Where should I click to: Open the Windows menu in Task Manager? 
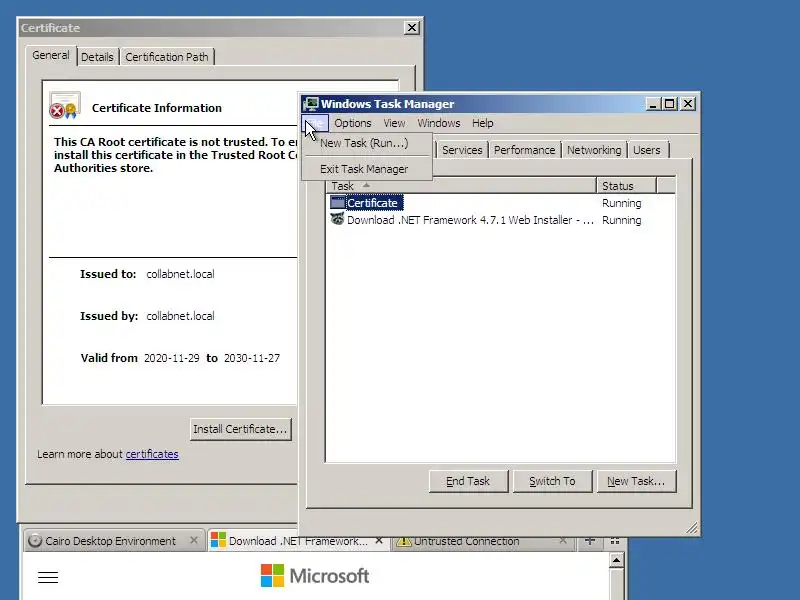(439, 123)
